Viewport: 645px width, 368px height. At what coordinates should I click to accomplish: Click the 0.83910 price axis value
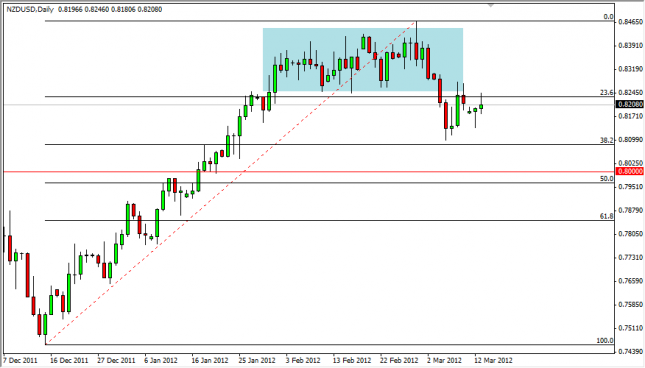tap(630, 45)
